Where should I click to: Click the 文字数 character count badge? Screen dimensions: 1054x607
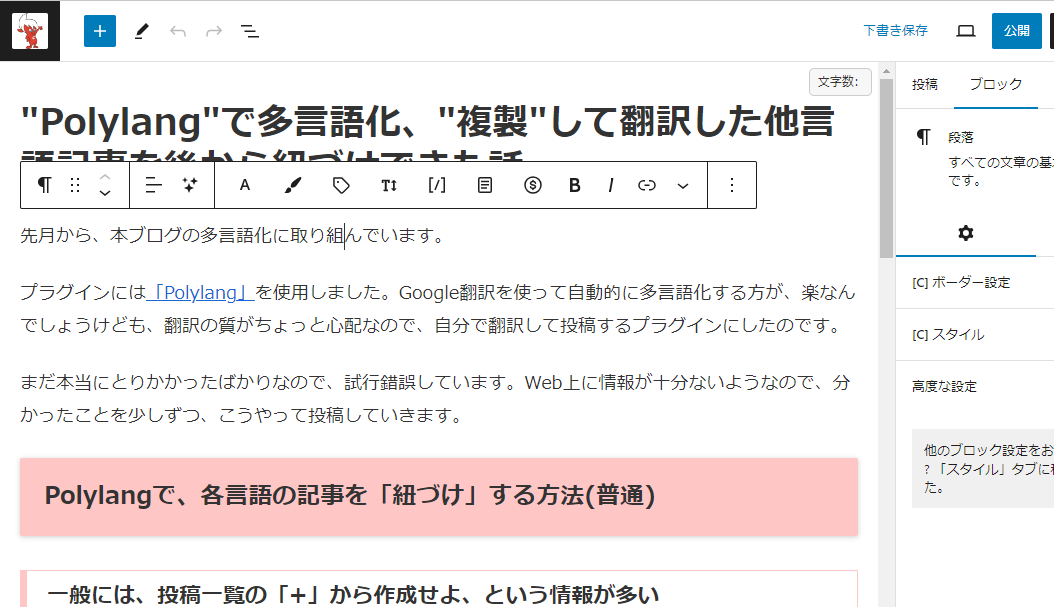click(x=840, y=82)
